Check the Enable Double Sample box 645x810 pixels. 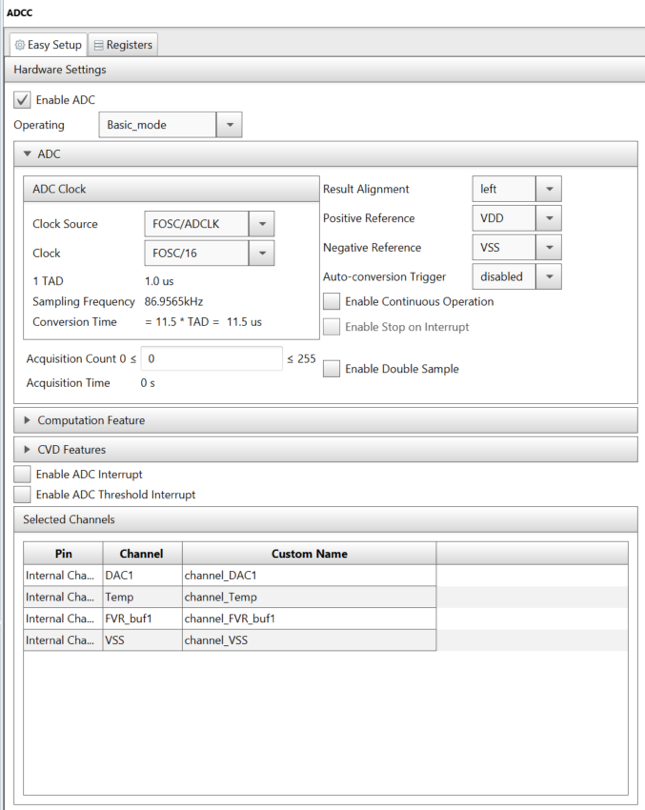tap(331, 369)
